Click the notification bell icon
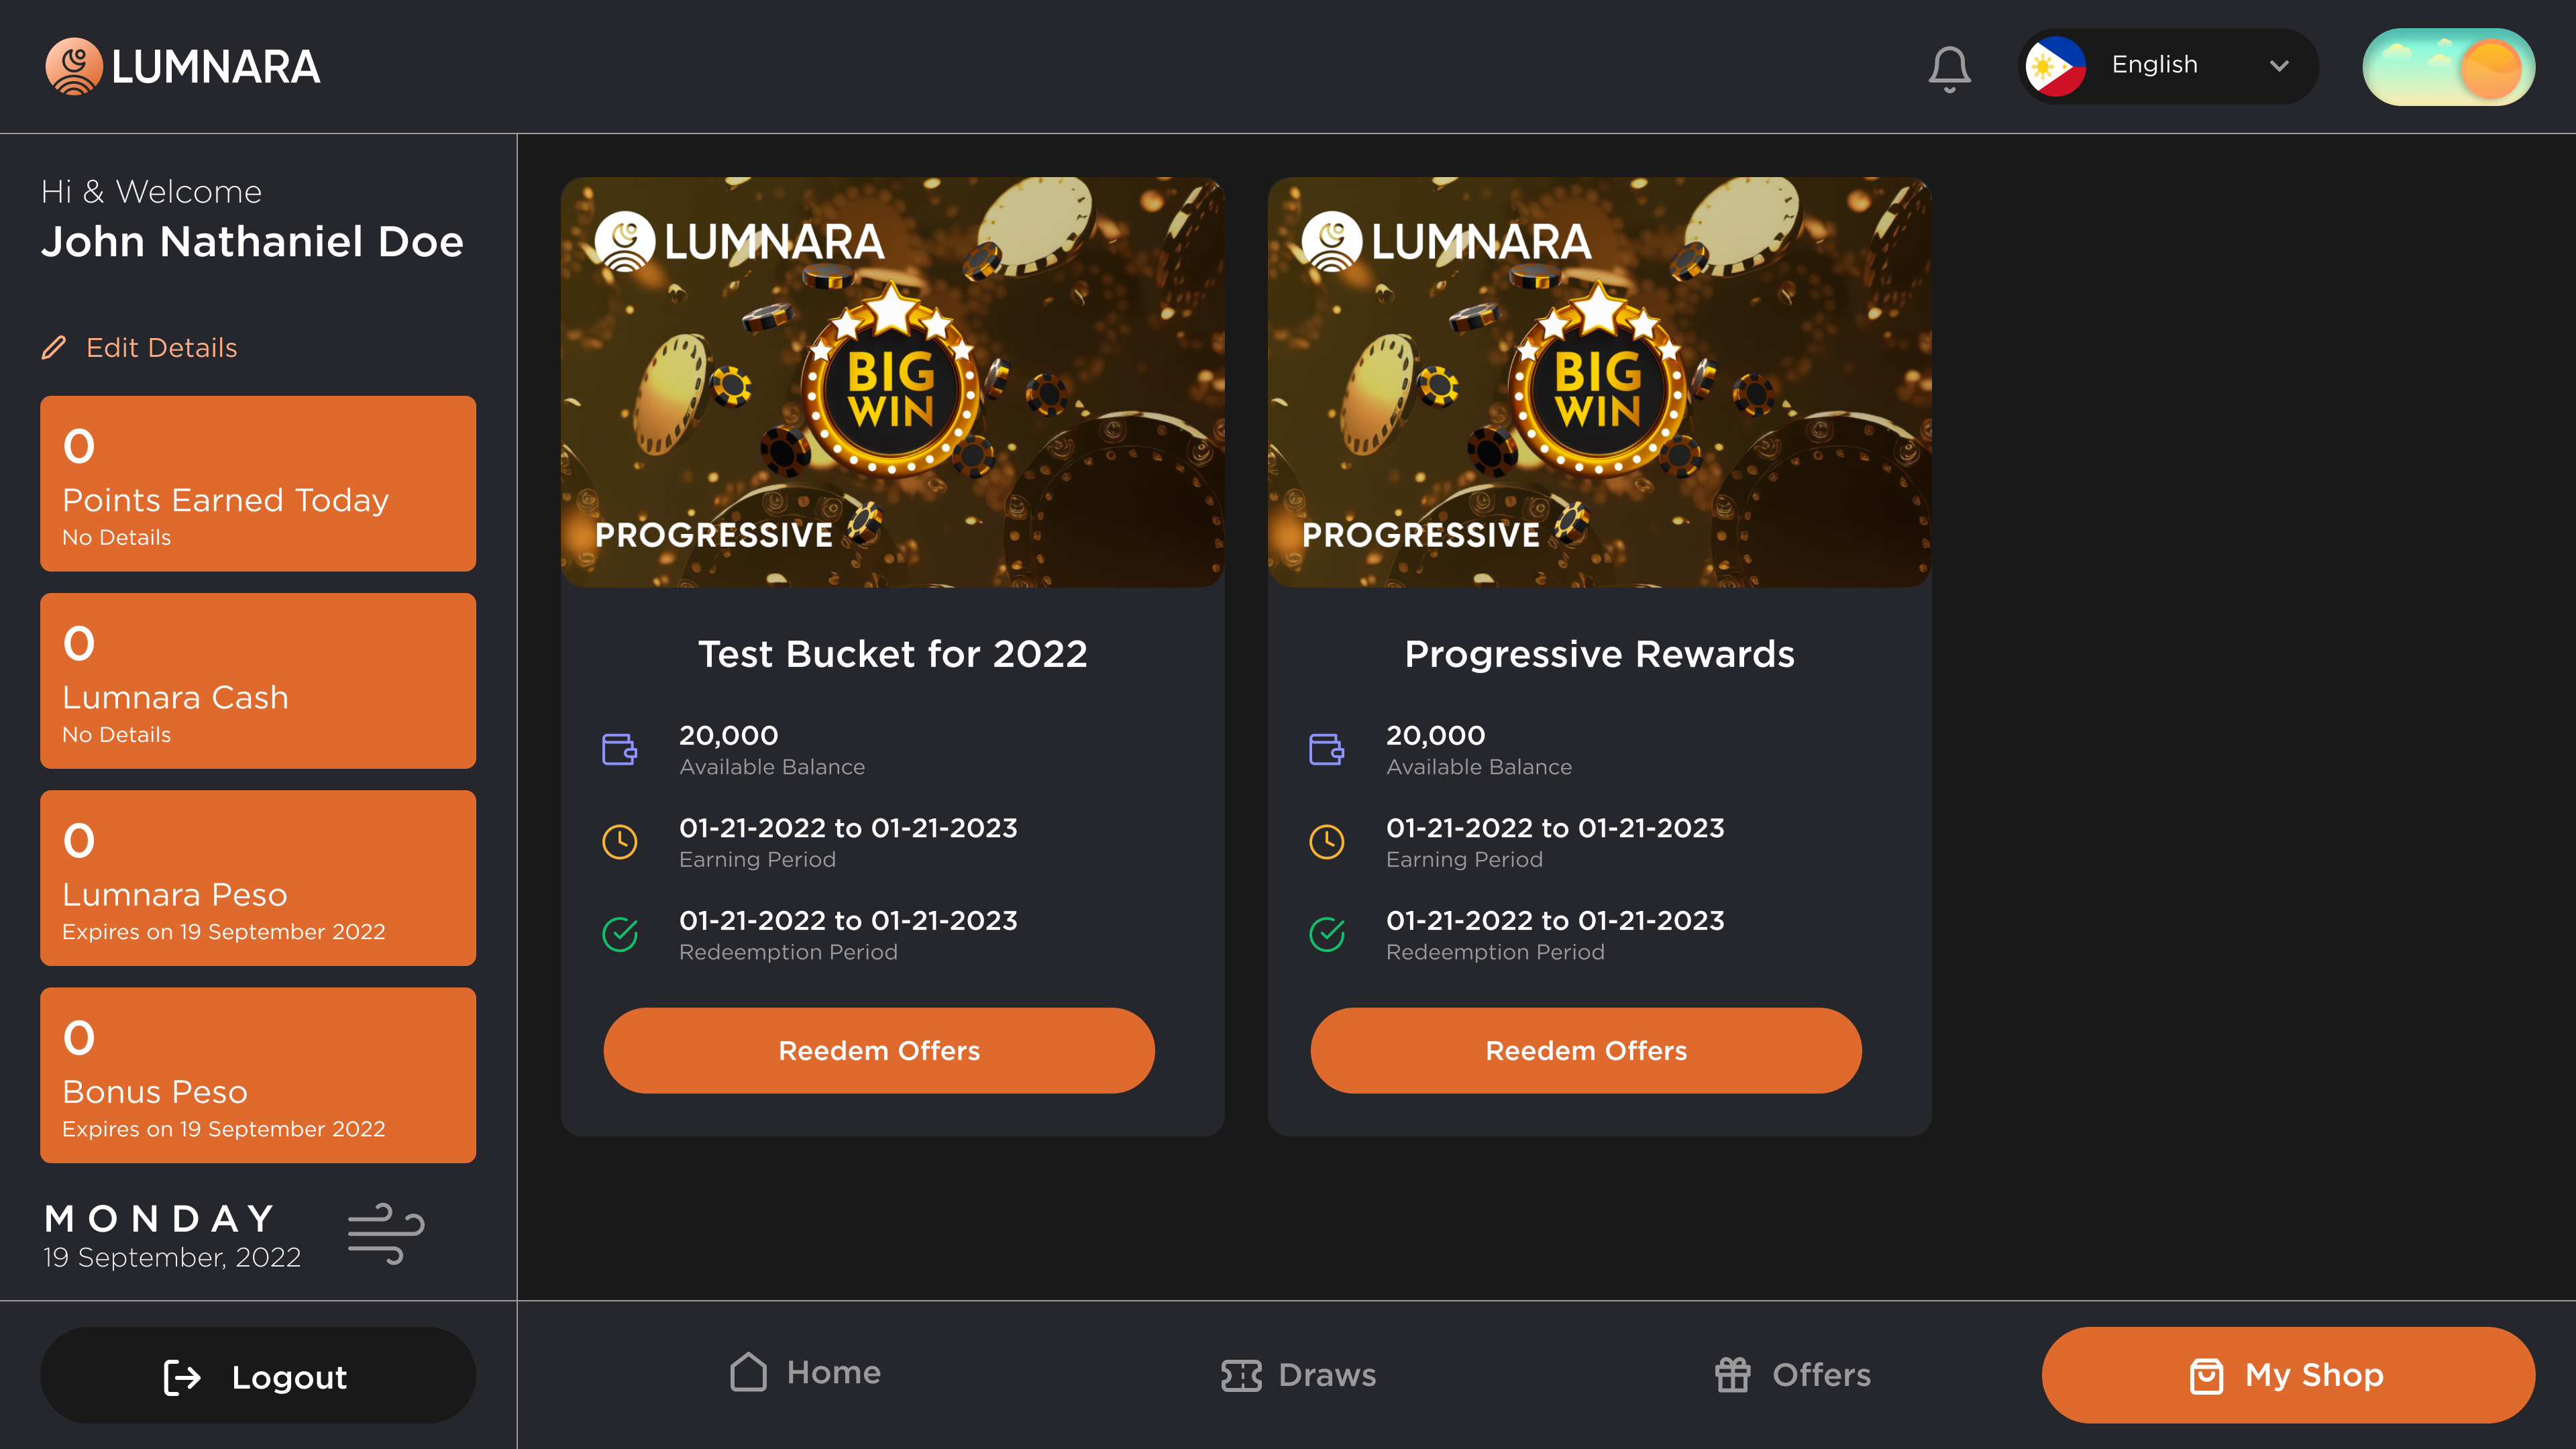 pos(1949,68)
